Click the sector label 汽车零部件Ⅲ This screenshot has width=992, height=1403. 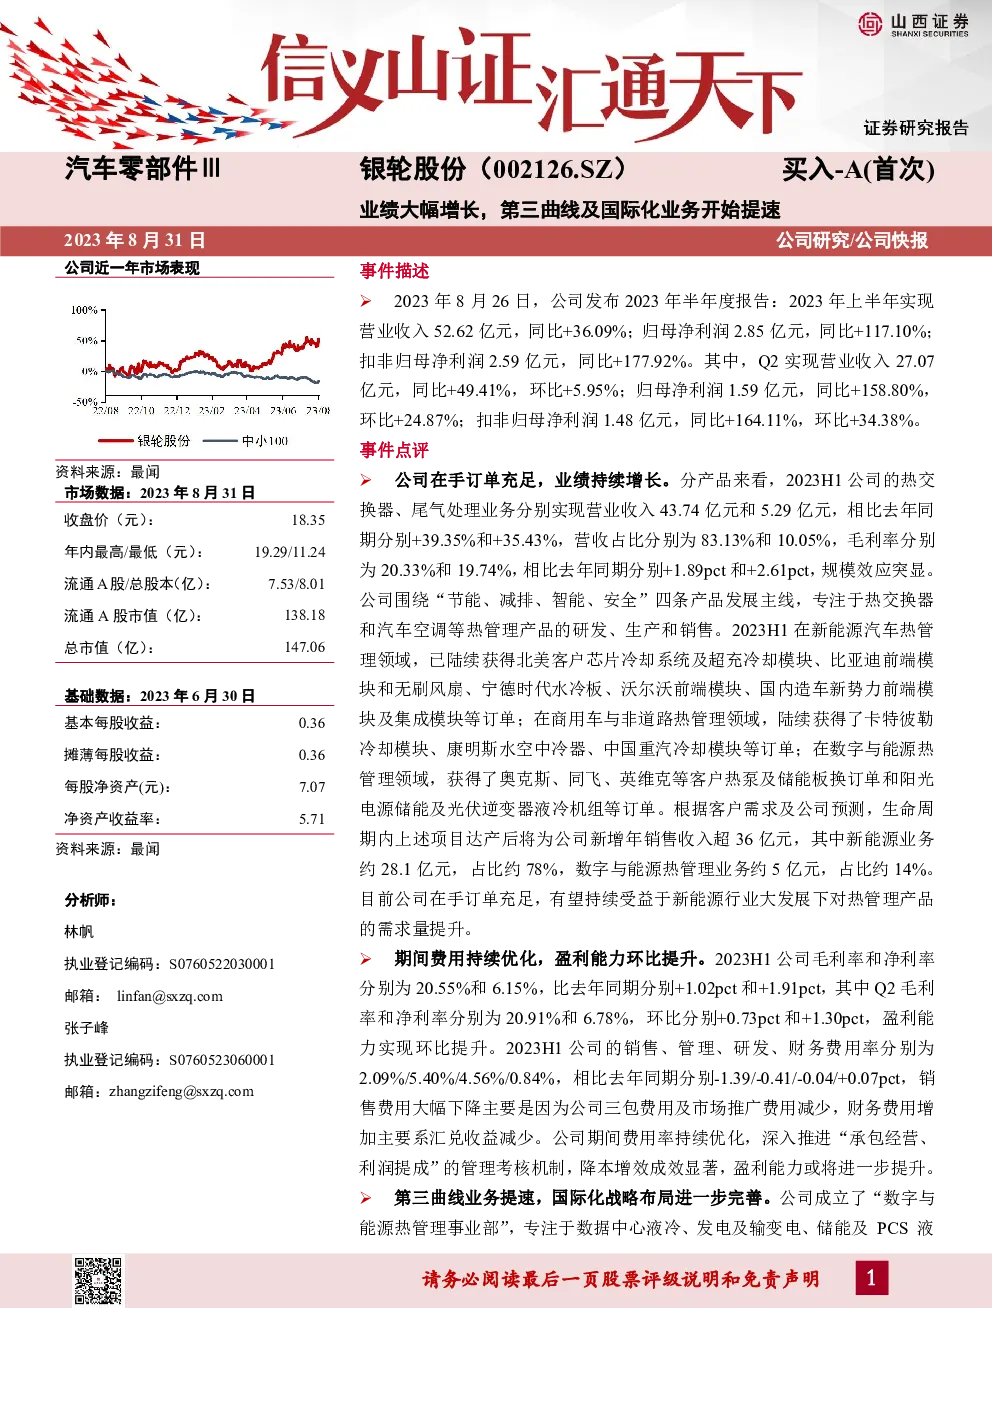tap(143, 168)
